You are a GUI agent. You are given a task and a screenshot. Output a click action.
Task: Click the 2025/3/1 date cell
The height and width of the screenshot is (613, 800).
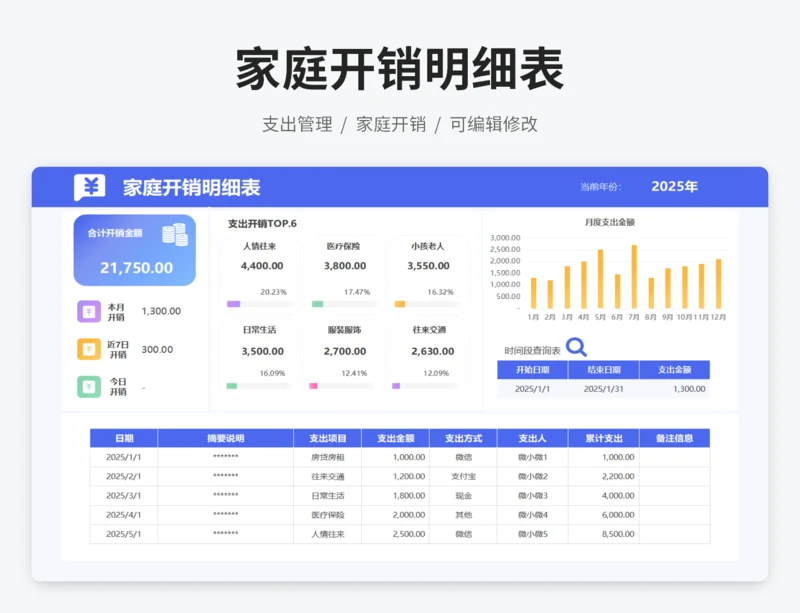[123, 496]
